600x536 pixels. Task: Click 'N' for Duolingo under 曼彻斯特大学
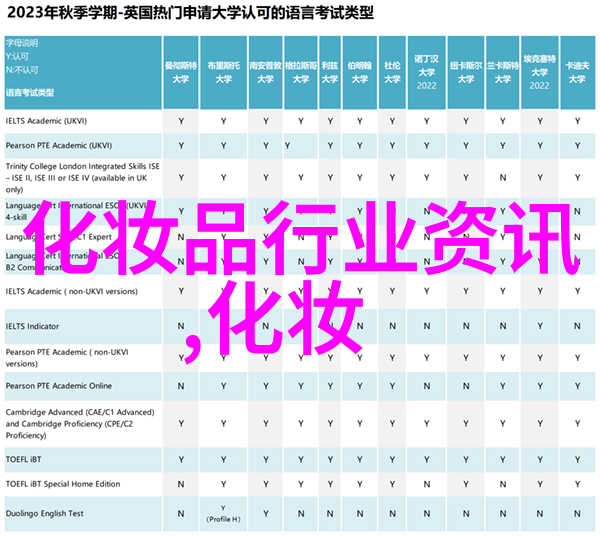181,514
